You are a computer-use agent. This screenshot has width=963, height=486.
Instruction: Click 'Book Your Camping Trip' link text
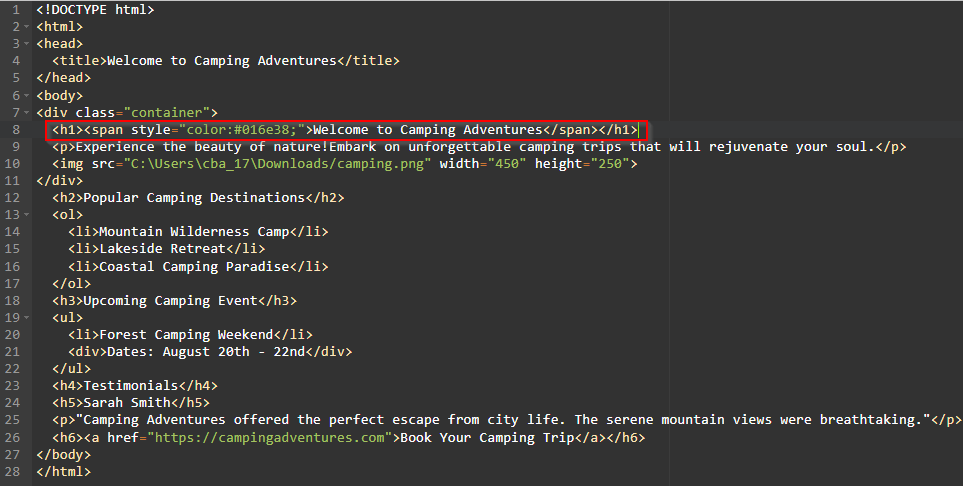pos(487,438)
